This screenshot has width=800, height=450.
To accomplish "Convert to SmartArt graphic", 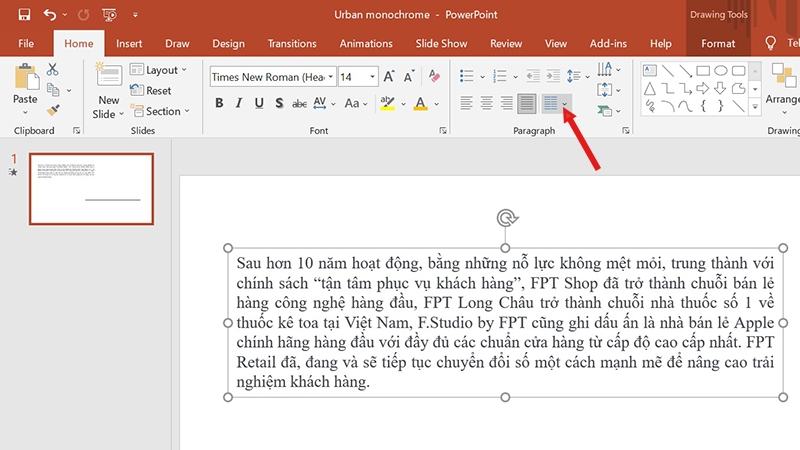I will coord(609,110).
